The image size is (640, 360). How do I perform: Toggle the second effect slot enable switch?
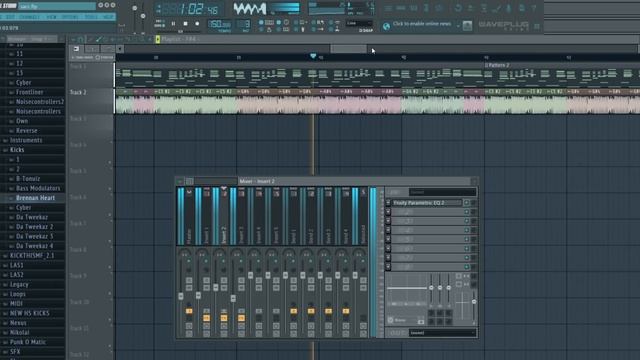(x=467, y=212)
